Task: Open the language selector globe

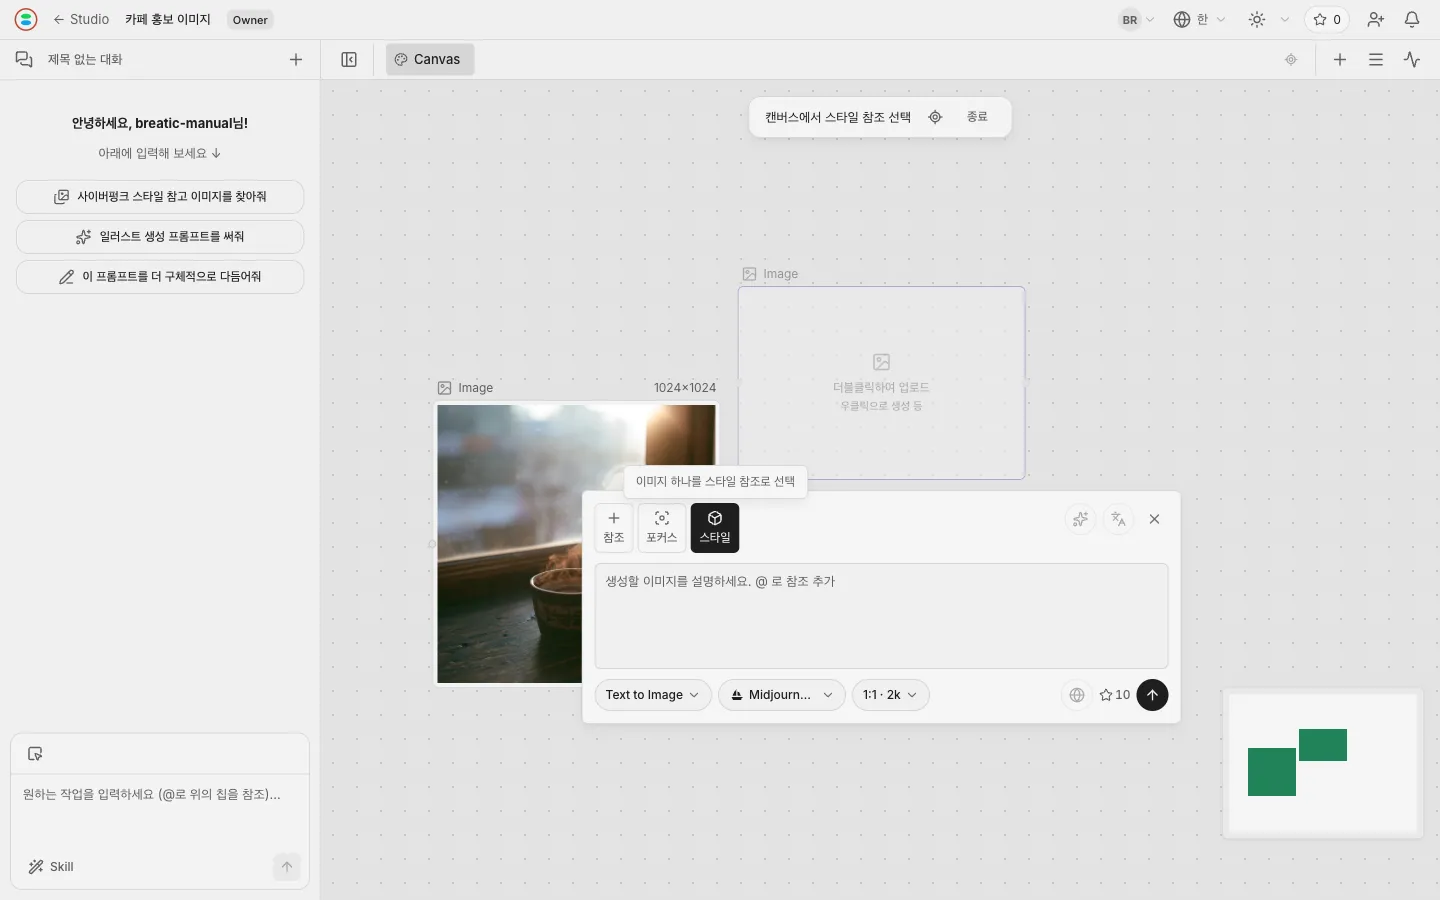Action: (1199, 19)
